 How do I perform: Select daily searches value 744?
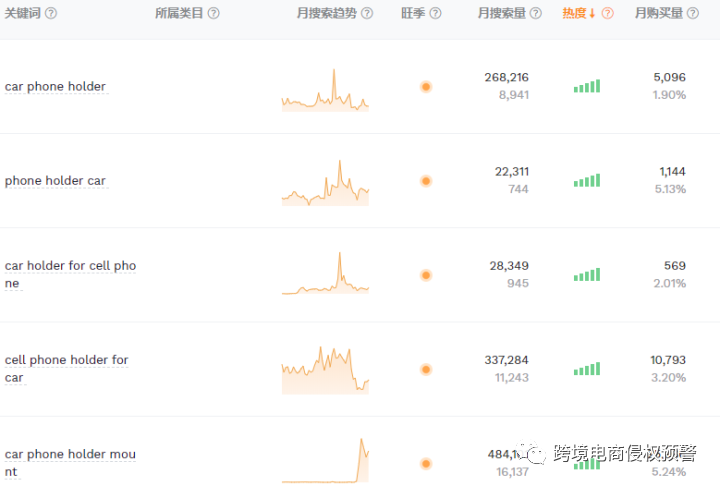coord(518,189)
